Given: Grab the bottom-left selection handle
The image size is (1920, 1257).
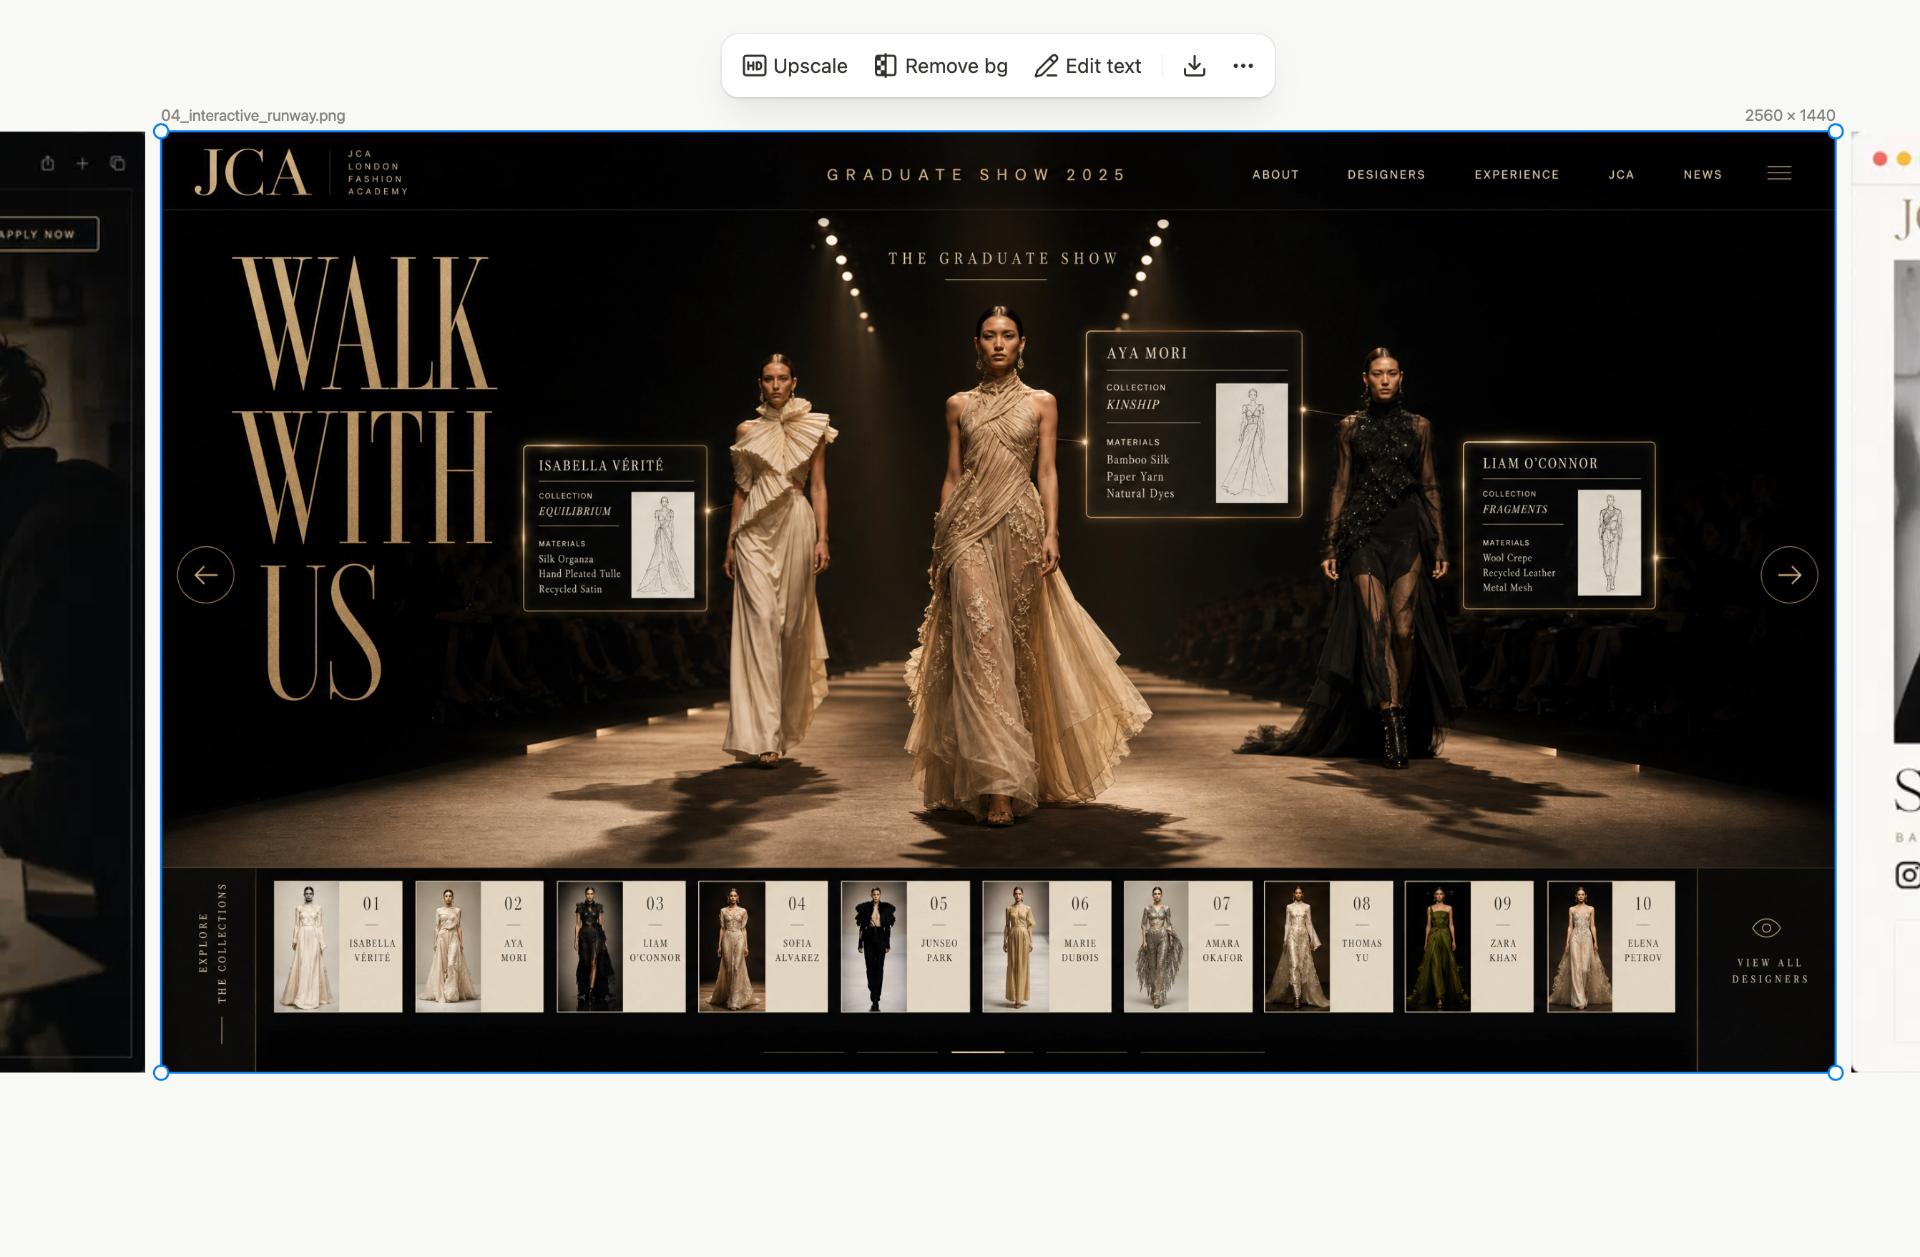Looking at the screenshot, I should [161, 1073].
